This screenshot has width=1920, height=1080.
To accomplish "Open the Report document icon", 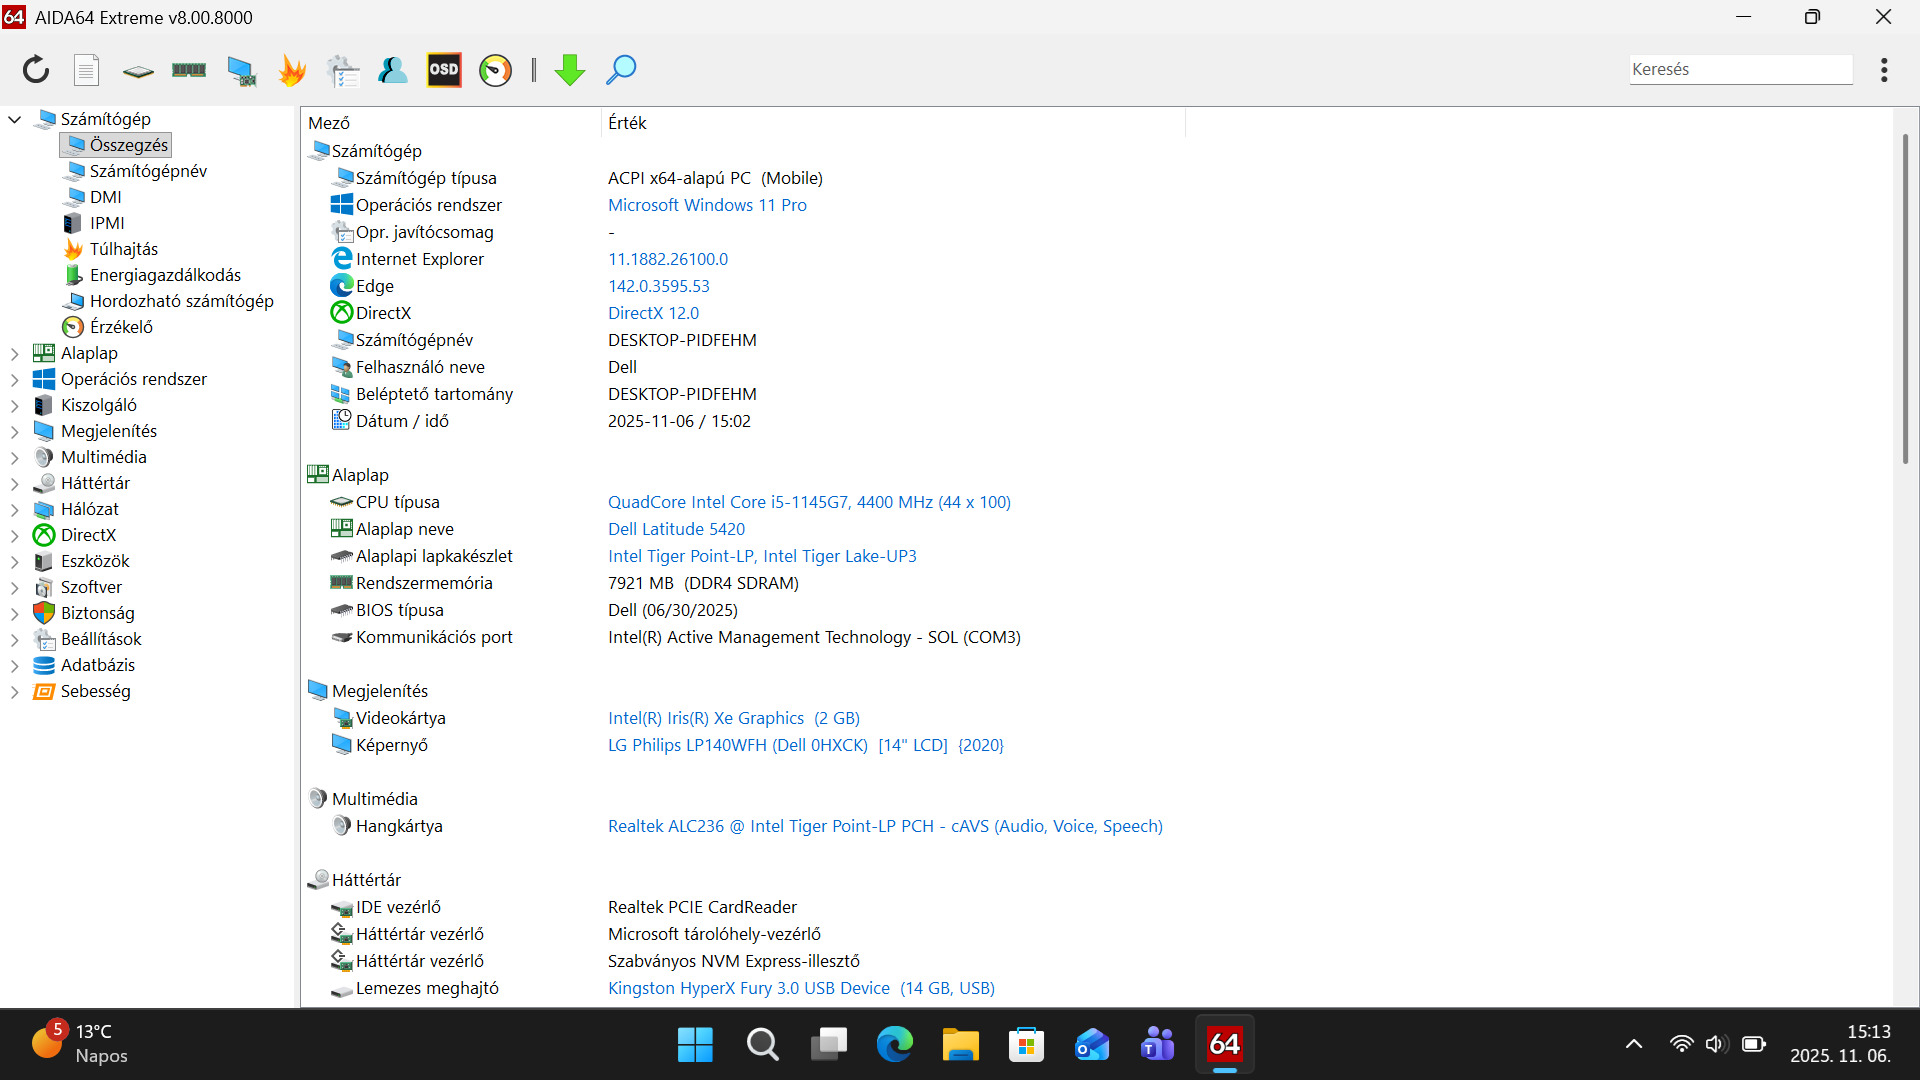I will (x=87, y=70).
